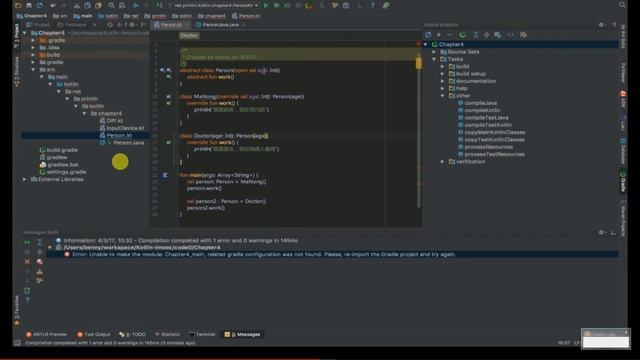Click the Chapter4 breadcrumb in navigation bar
Image resolution: width=640 pixels, height=360 pixels.
[x=32, y=16]
